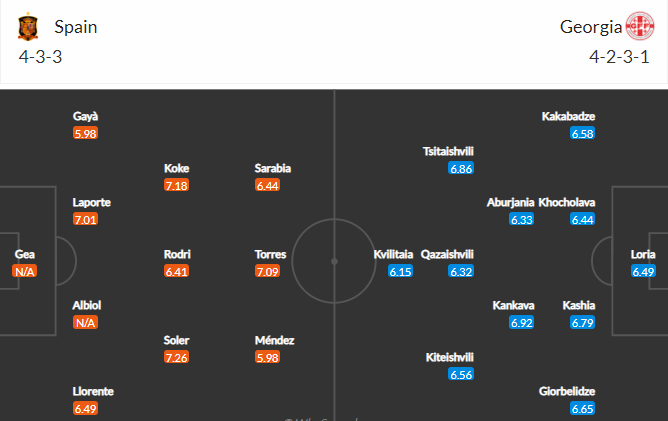Click Laporte's player name
The height and width of the screenshot is (421, 668).
point(92,202)
